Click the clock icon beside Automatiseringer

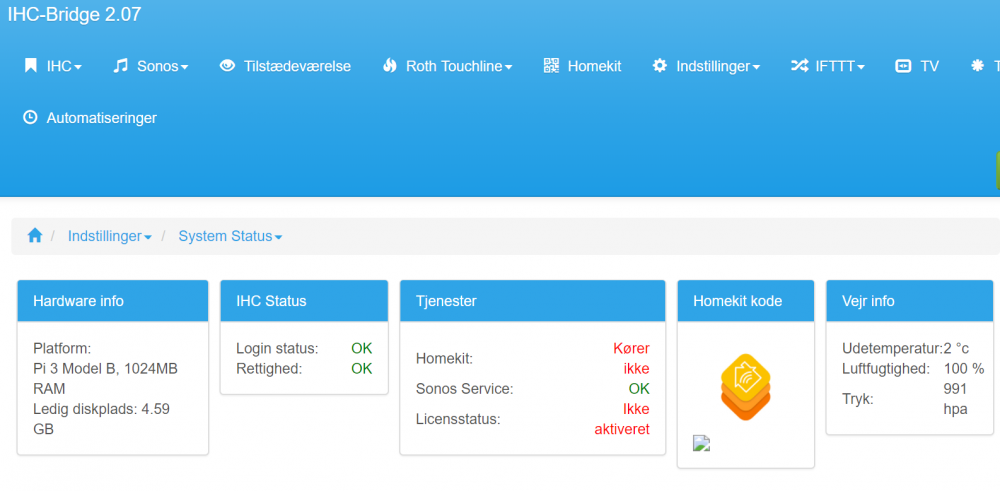click(x=30, y=118)
